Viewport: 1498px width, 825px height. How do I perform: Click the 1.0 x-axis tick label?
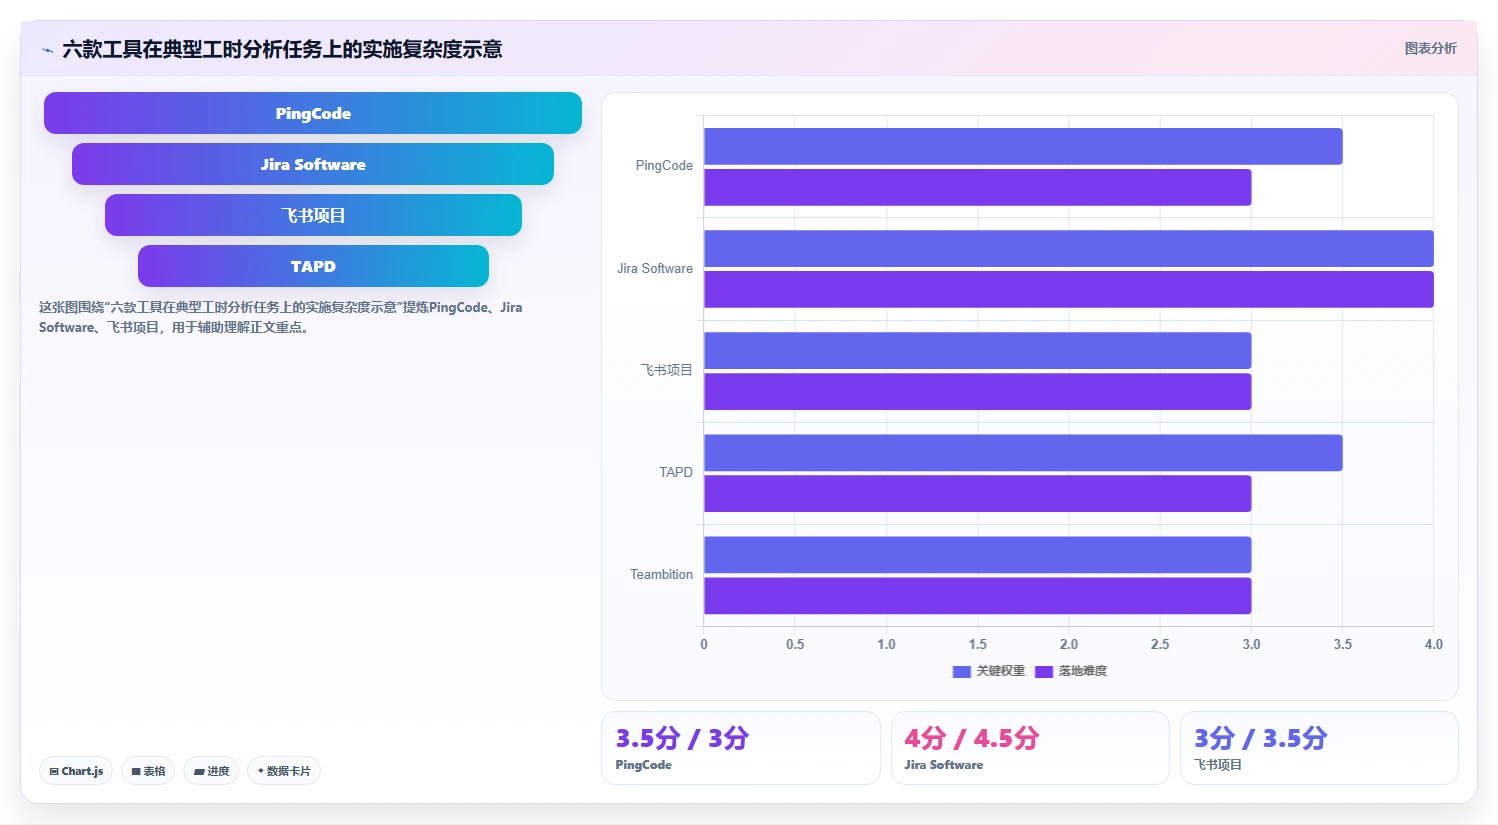point(886,644)
